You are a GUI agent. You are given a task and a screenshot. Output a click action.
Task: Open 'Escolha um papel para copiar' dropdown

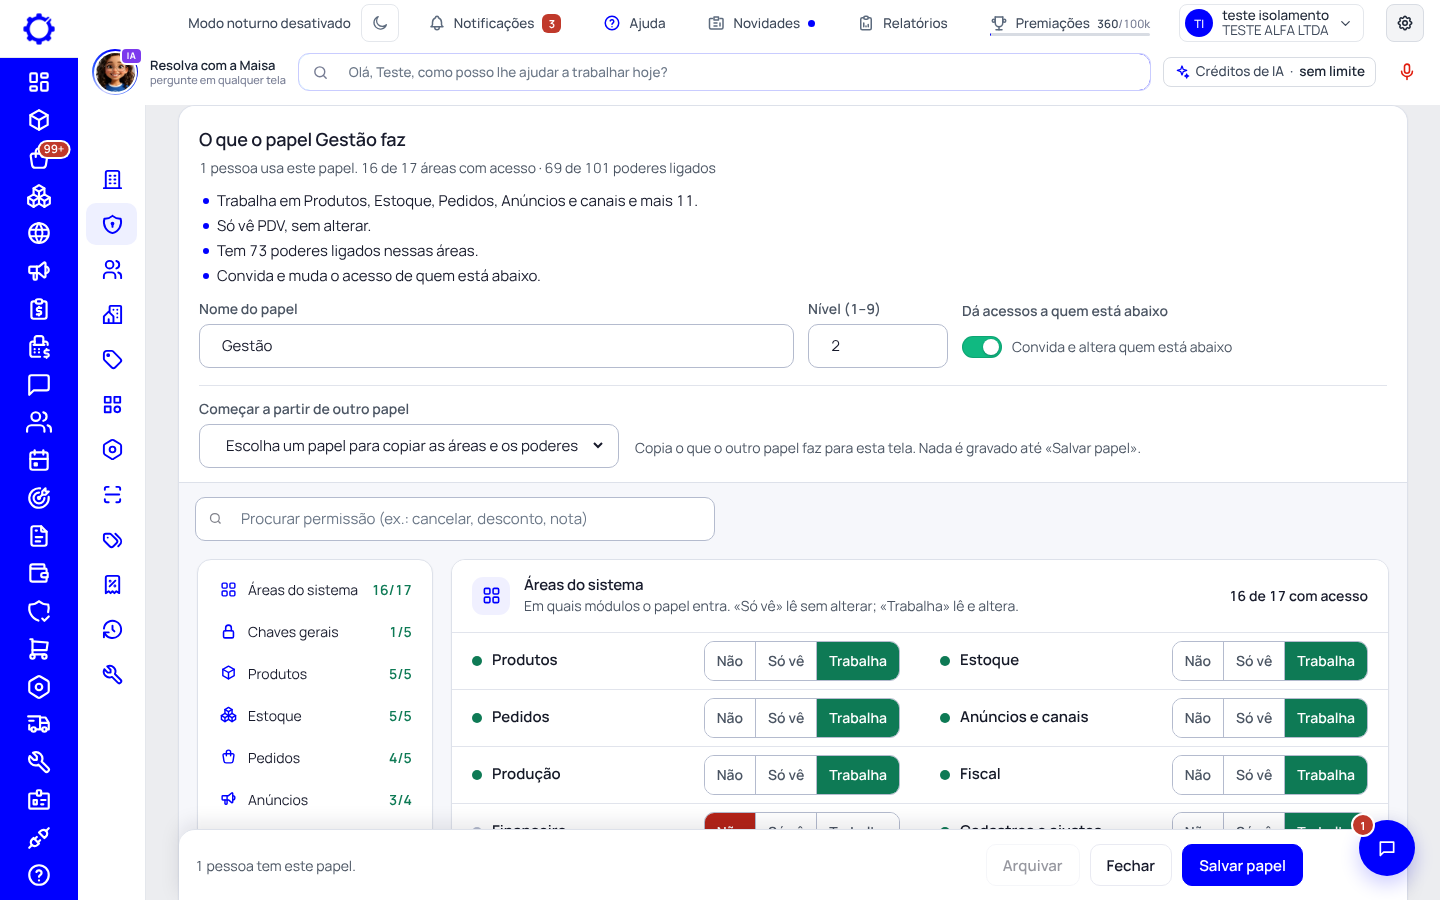[409, 446]
